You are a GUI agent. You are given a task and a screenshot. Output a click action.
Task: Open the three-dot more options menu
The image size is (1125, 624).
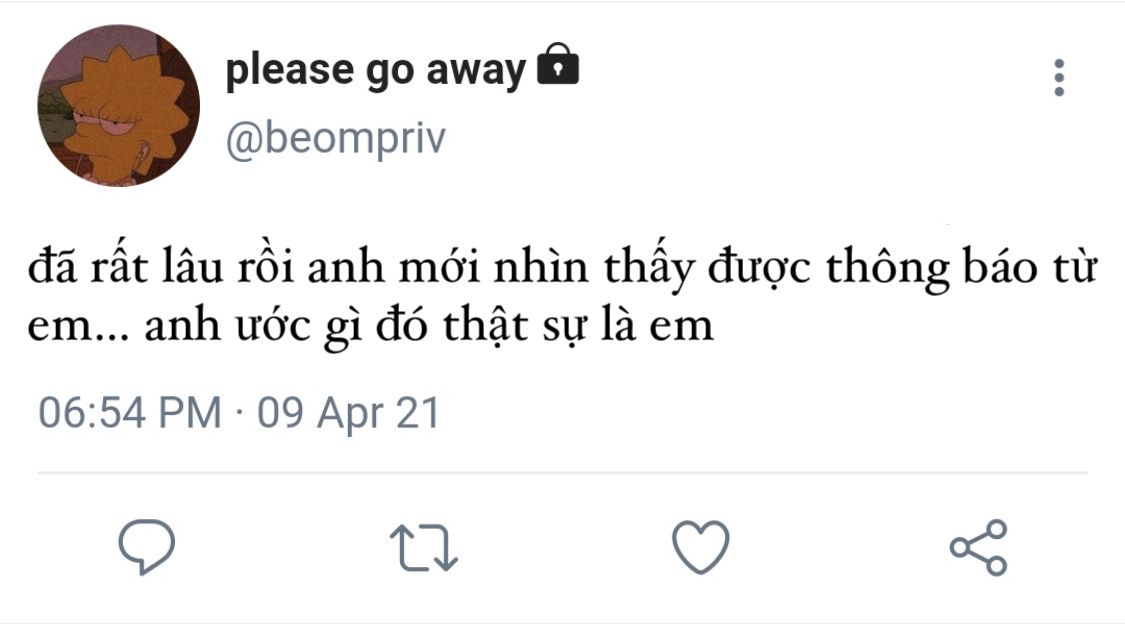pyautogui.click(x=1059, y=78)
